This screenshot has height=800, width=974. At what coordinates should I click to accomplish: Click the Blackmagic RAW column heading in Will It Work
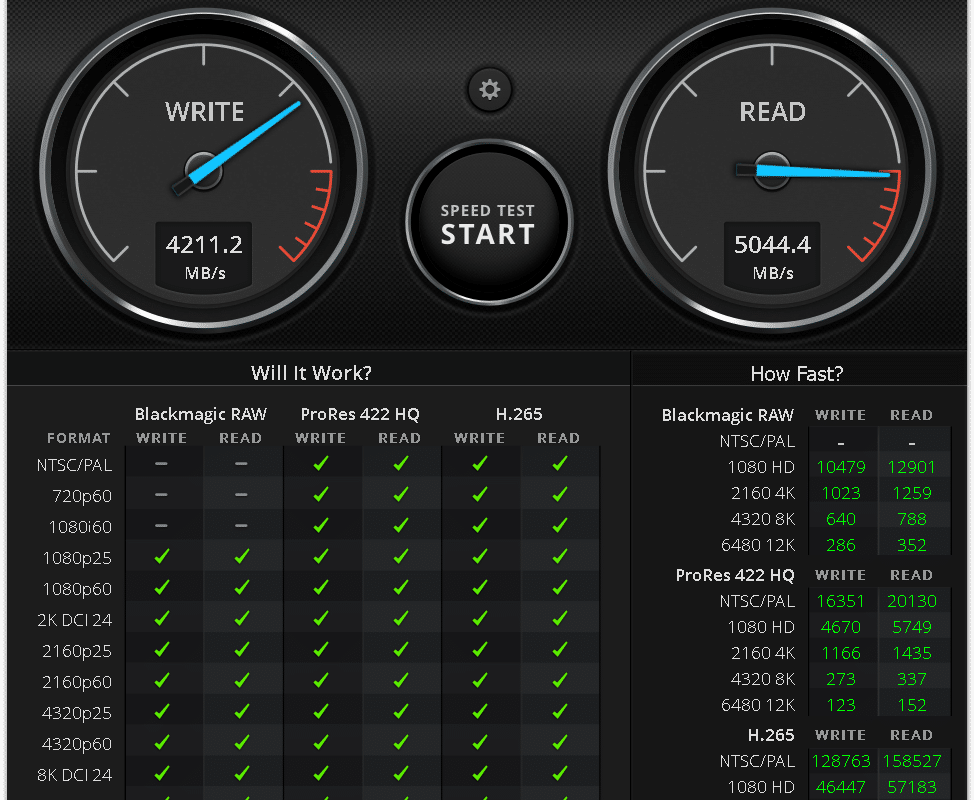click(201, 414)
